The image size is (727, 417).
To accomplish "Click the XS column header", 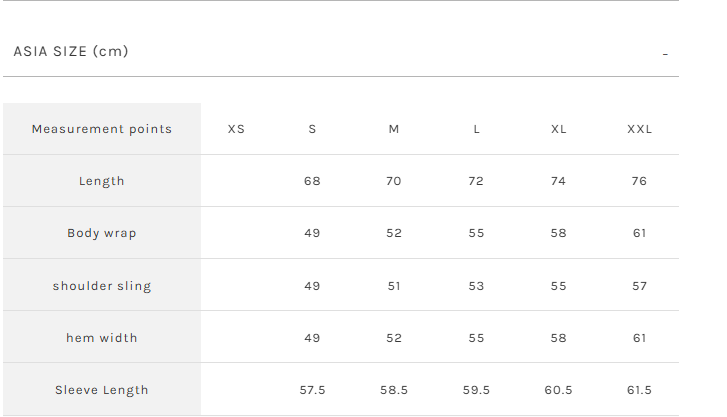I will tap(236, 129).
